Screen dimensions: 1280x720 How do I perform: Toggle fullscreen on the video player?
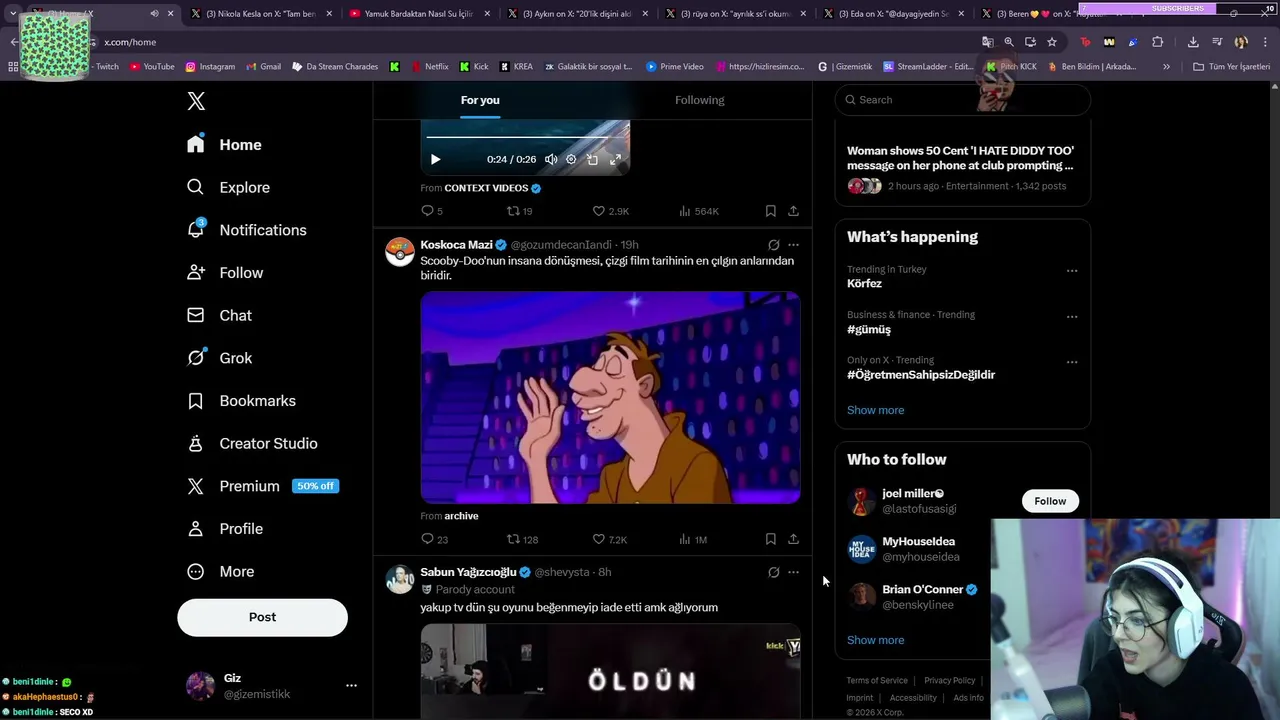coord(615,159)
